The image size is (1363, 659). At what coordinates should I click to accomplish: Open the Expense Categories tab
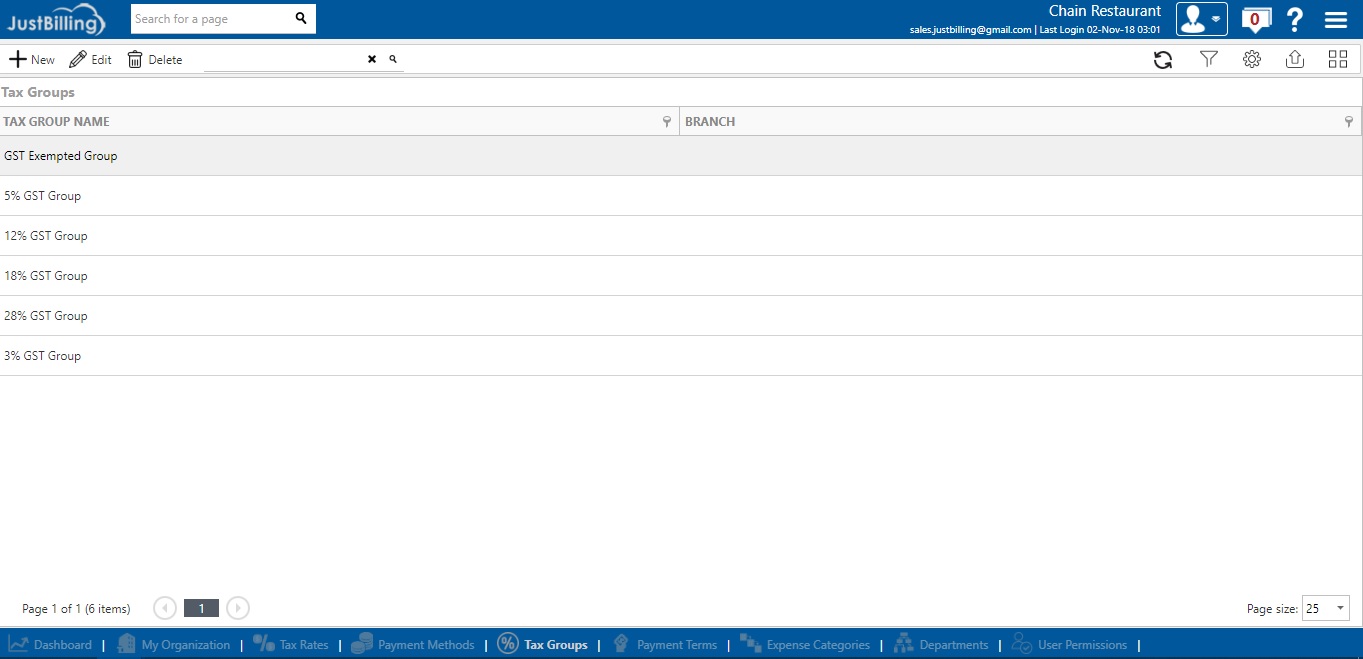pyautogui.click(x=805, y=645)
